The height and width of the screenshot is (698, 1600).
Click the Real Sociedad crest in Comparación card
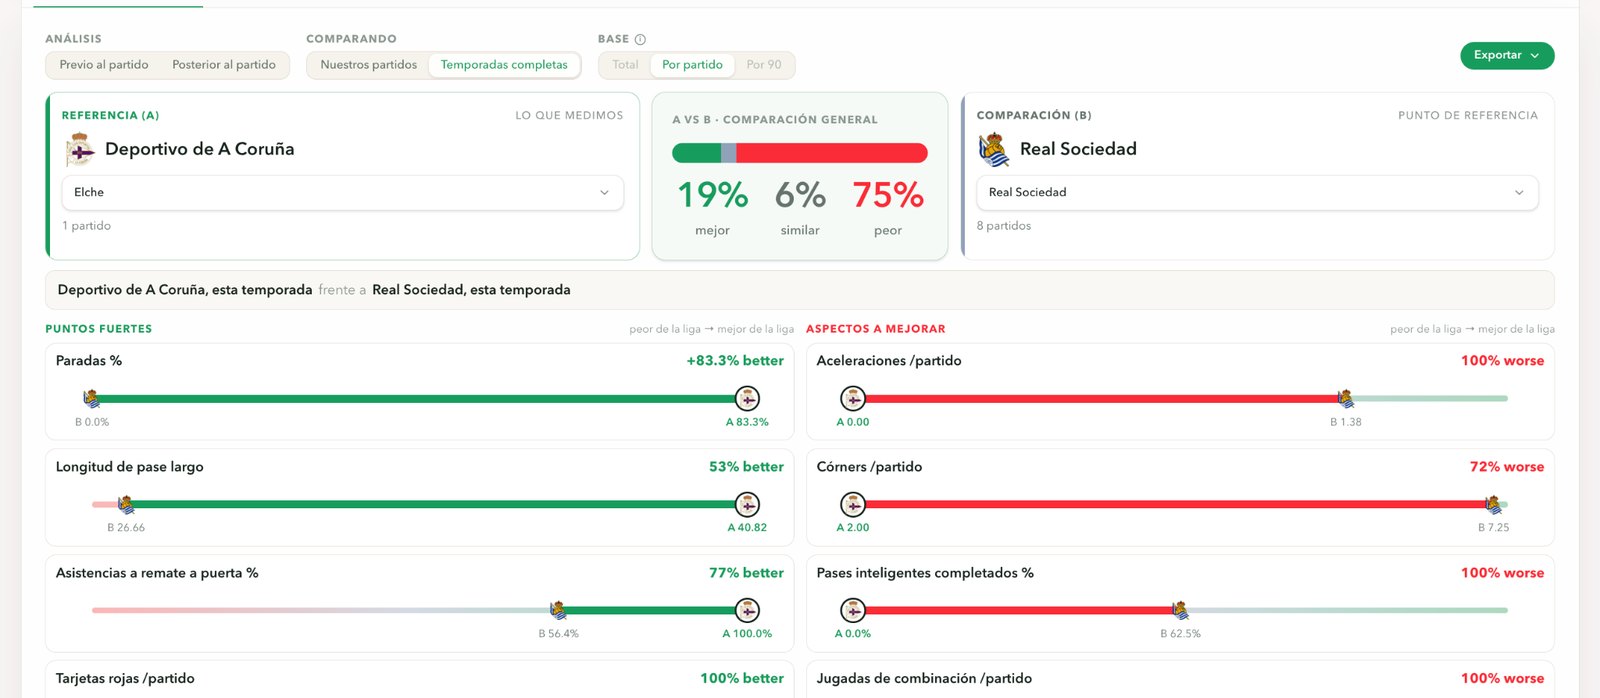pos(994,150)
